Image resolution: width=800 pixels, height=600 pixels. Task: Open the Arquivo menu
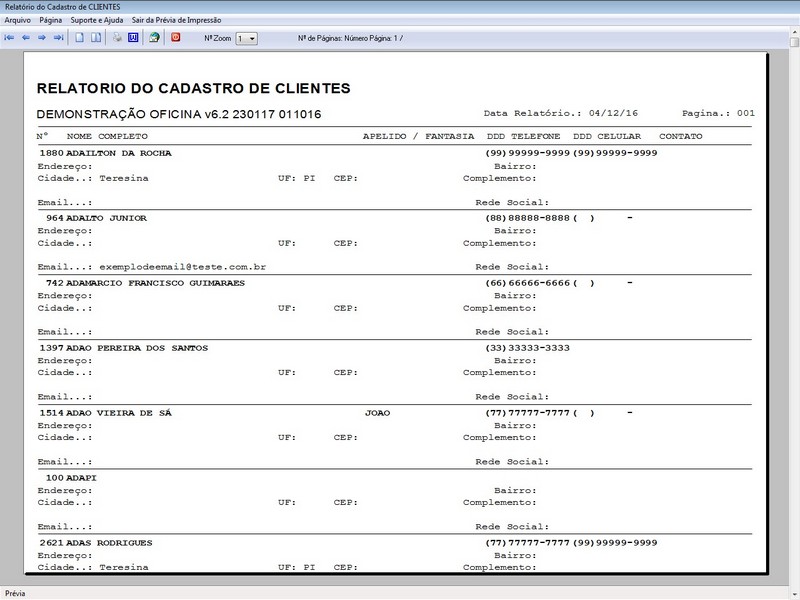(x=16, y=17)
